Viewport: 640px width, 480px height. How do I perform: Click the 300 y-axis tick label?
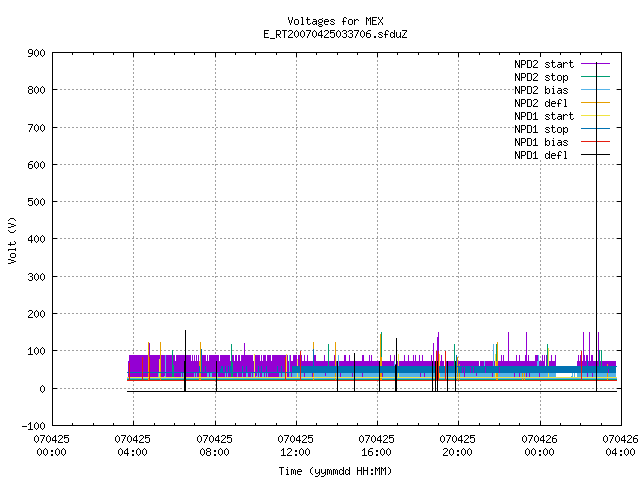(36, 277)
